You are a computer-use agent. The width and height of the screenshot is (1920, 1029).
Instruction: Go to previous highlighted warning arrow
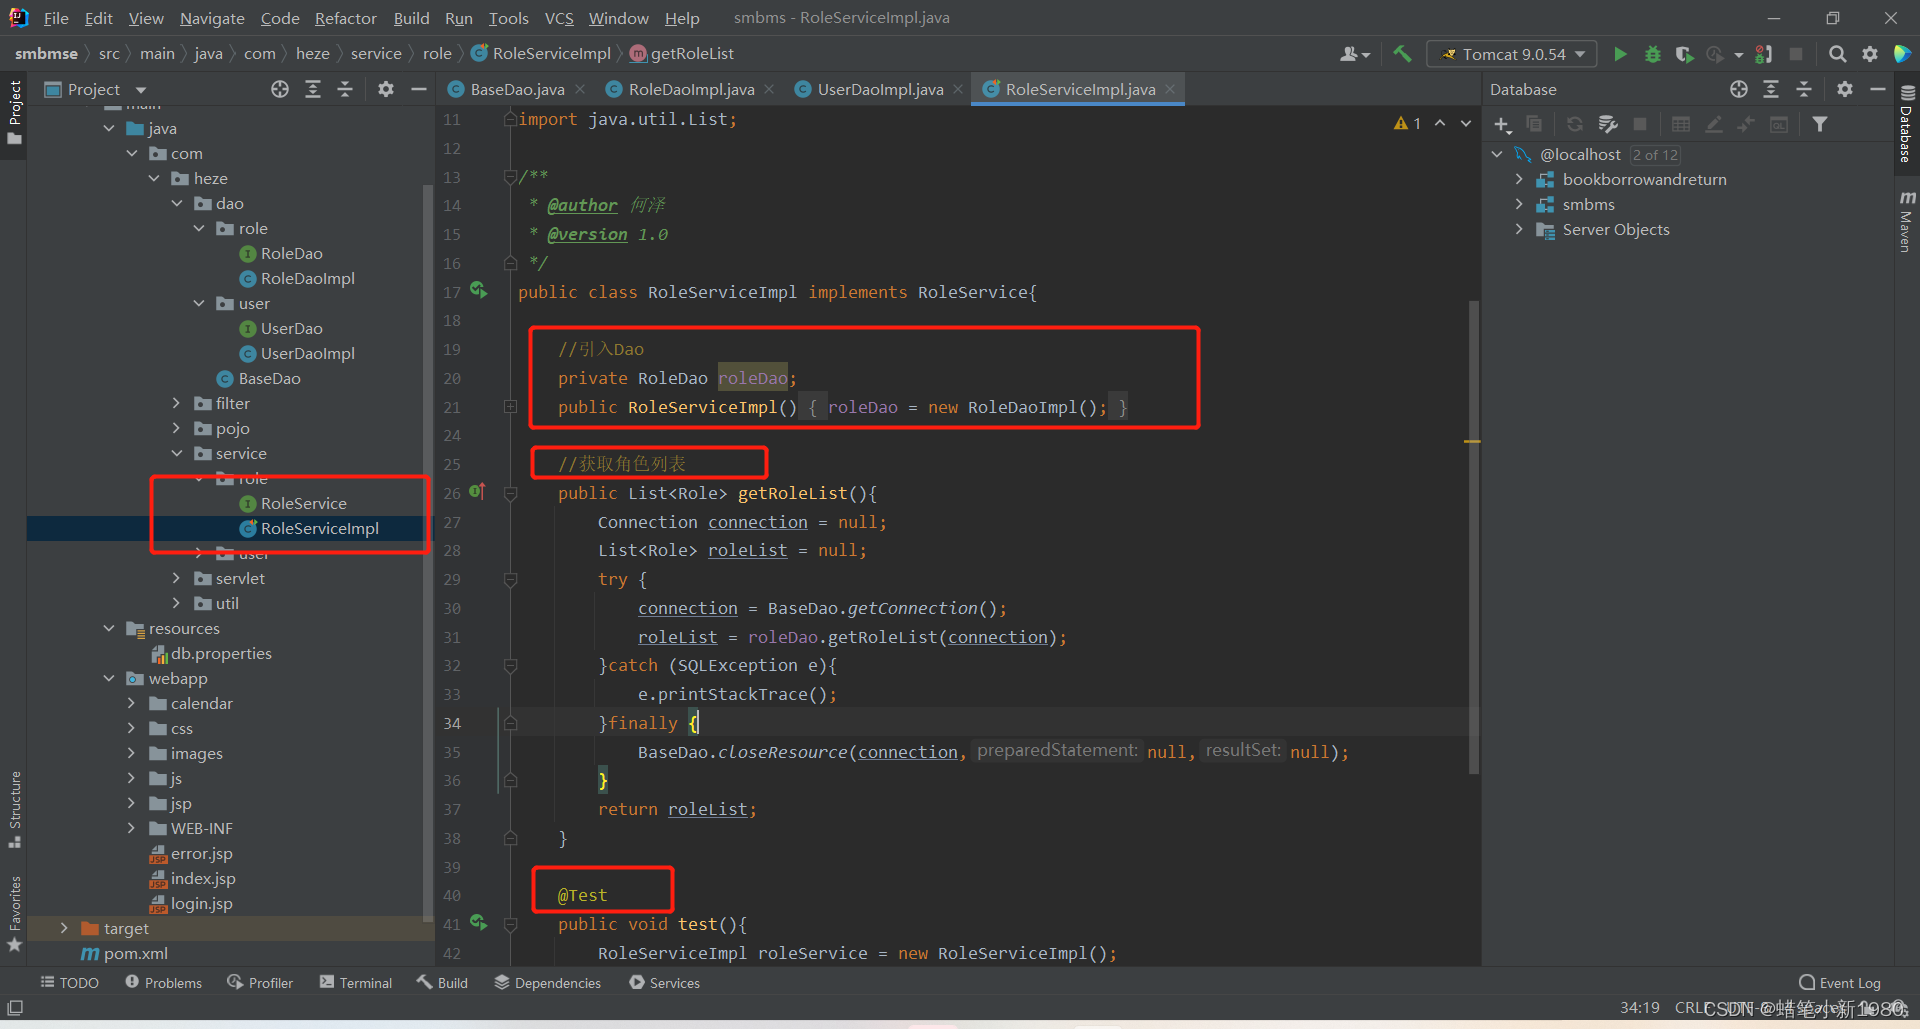(x=1440, y=123)
